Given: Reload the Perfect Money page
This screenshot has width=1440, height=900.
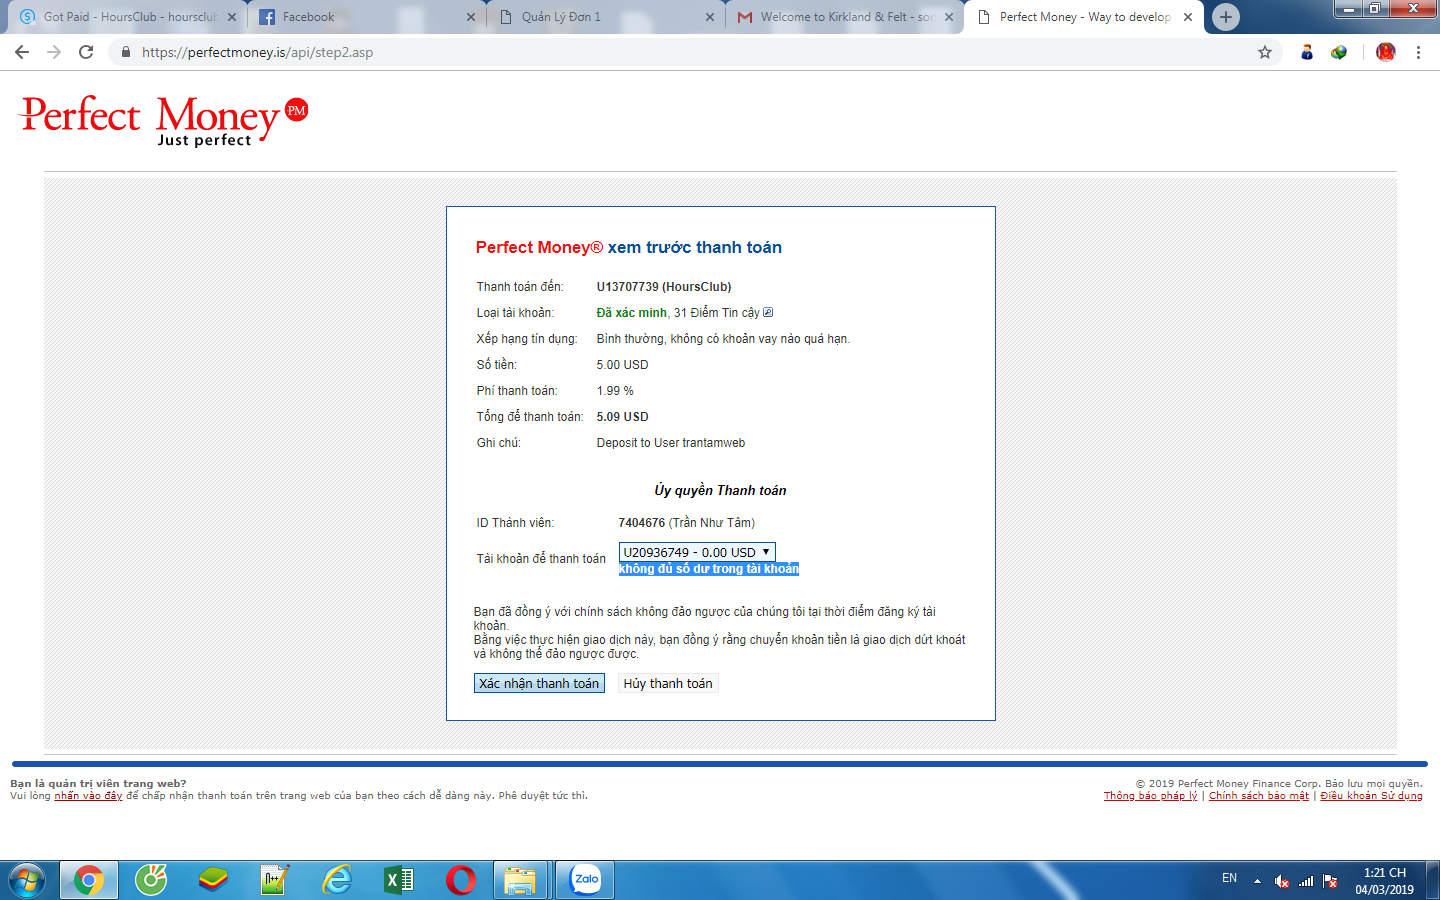Looking at the screenshot, I should pyautogui.click(x=86, y=52).
